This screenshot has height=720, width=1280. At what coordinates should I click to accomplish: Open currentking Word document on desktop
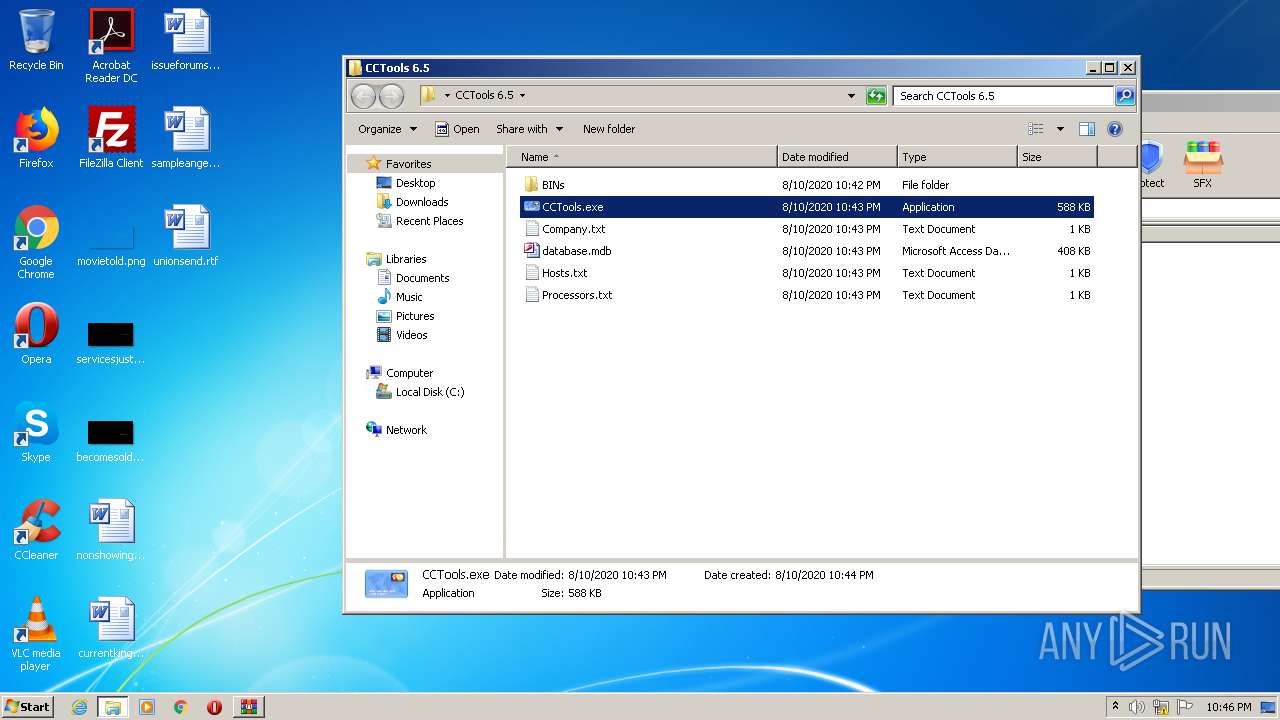111,628
